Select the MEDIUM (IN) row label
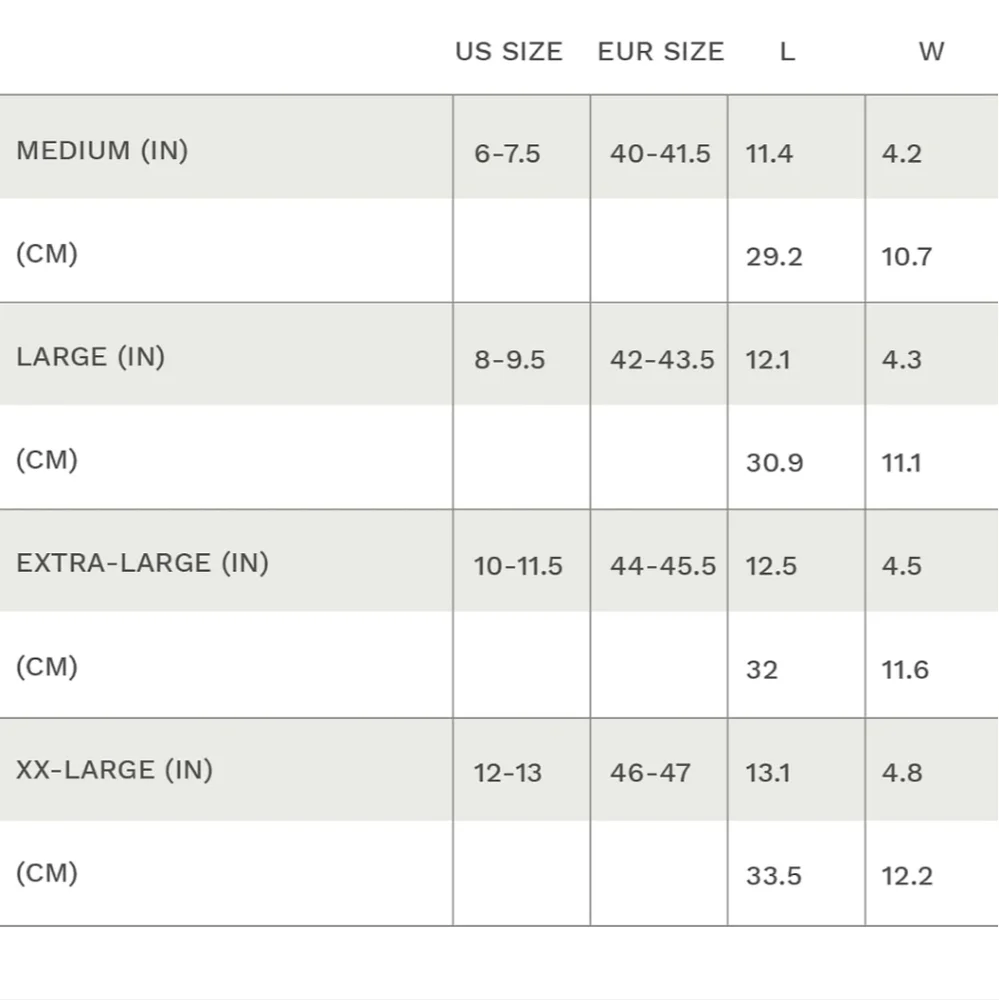 (102, 151)
